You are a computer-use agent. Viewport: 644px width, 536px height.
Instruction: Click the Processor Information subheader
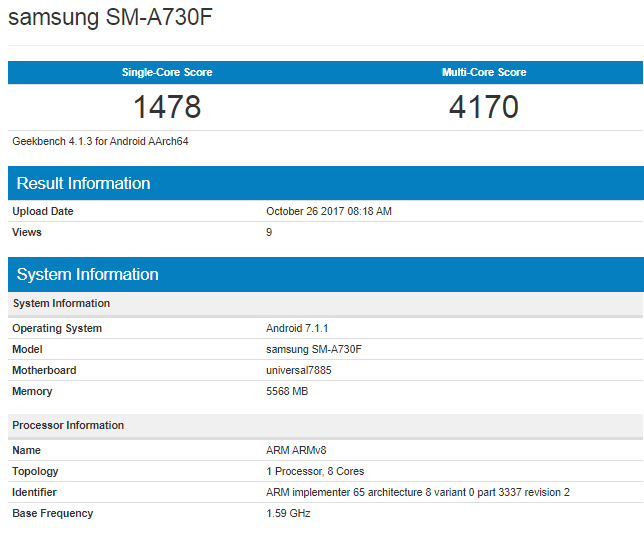click(68, 425)
